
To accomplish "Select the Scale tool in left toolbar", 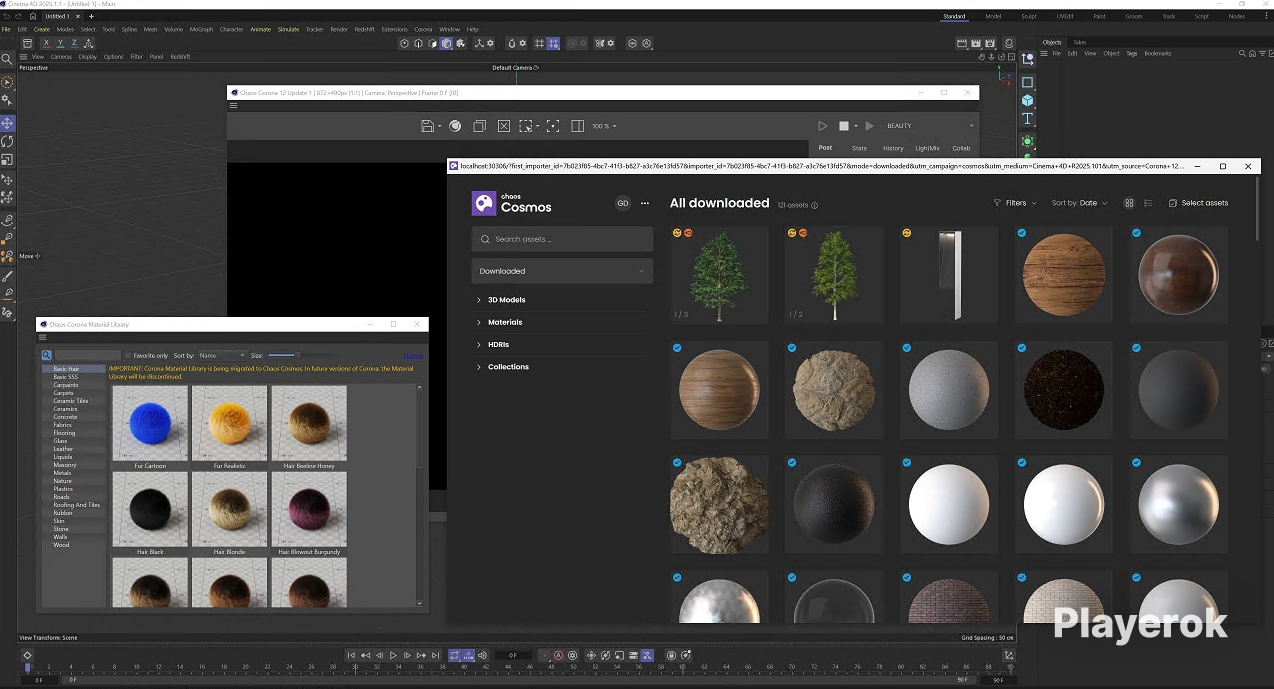I will [x=7, y=159].
